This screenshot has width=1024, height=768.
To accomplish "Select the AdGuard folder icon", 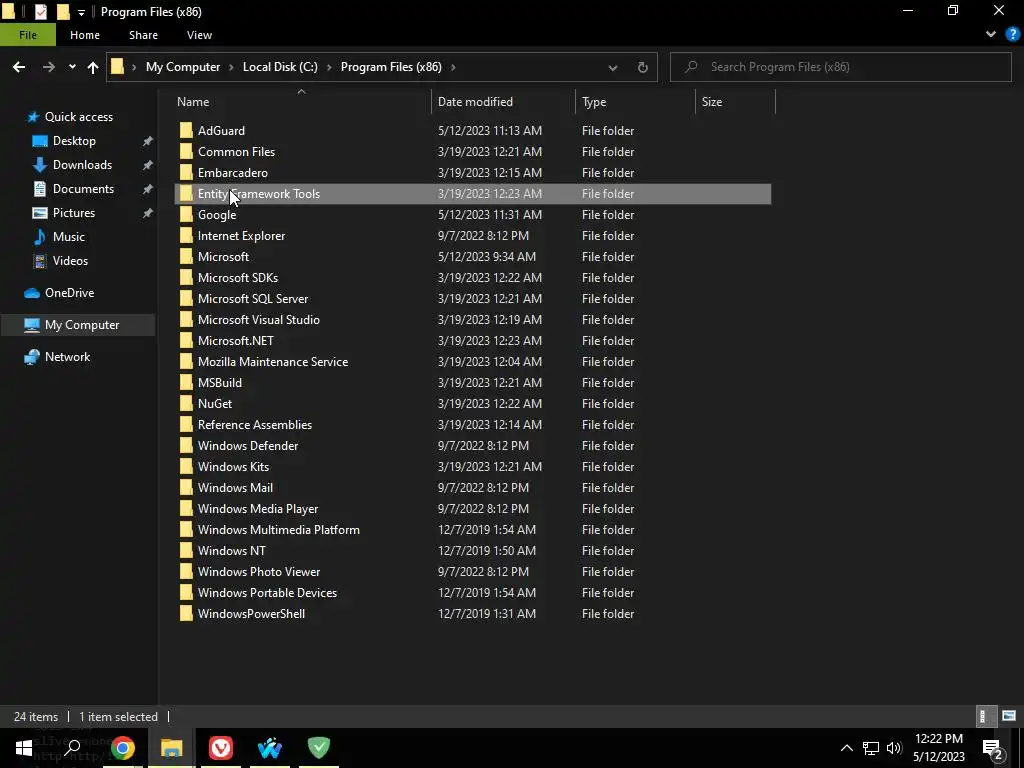I will click(x=186, y=131).
